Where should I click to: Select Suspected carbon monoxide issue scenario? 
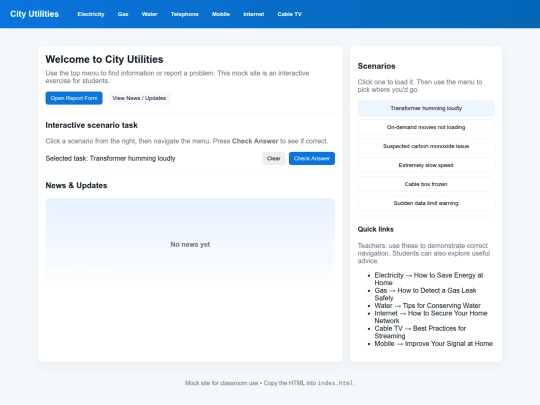click(426, 146)
